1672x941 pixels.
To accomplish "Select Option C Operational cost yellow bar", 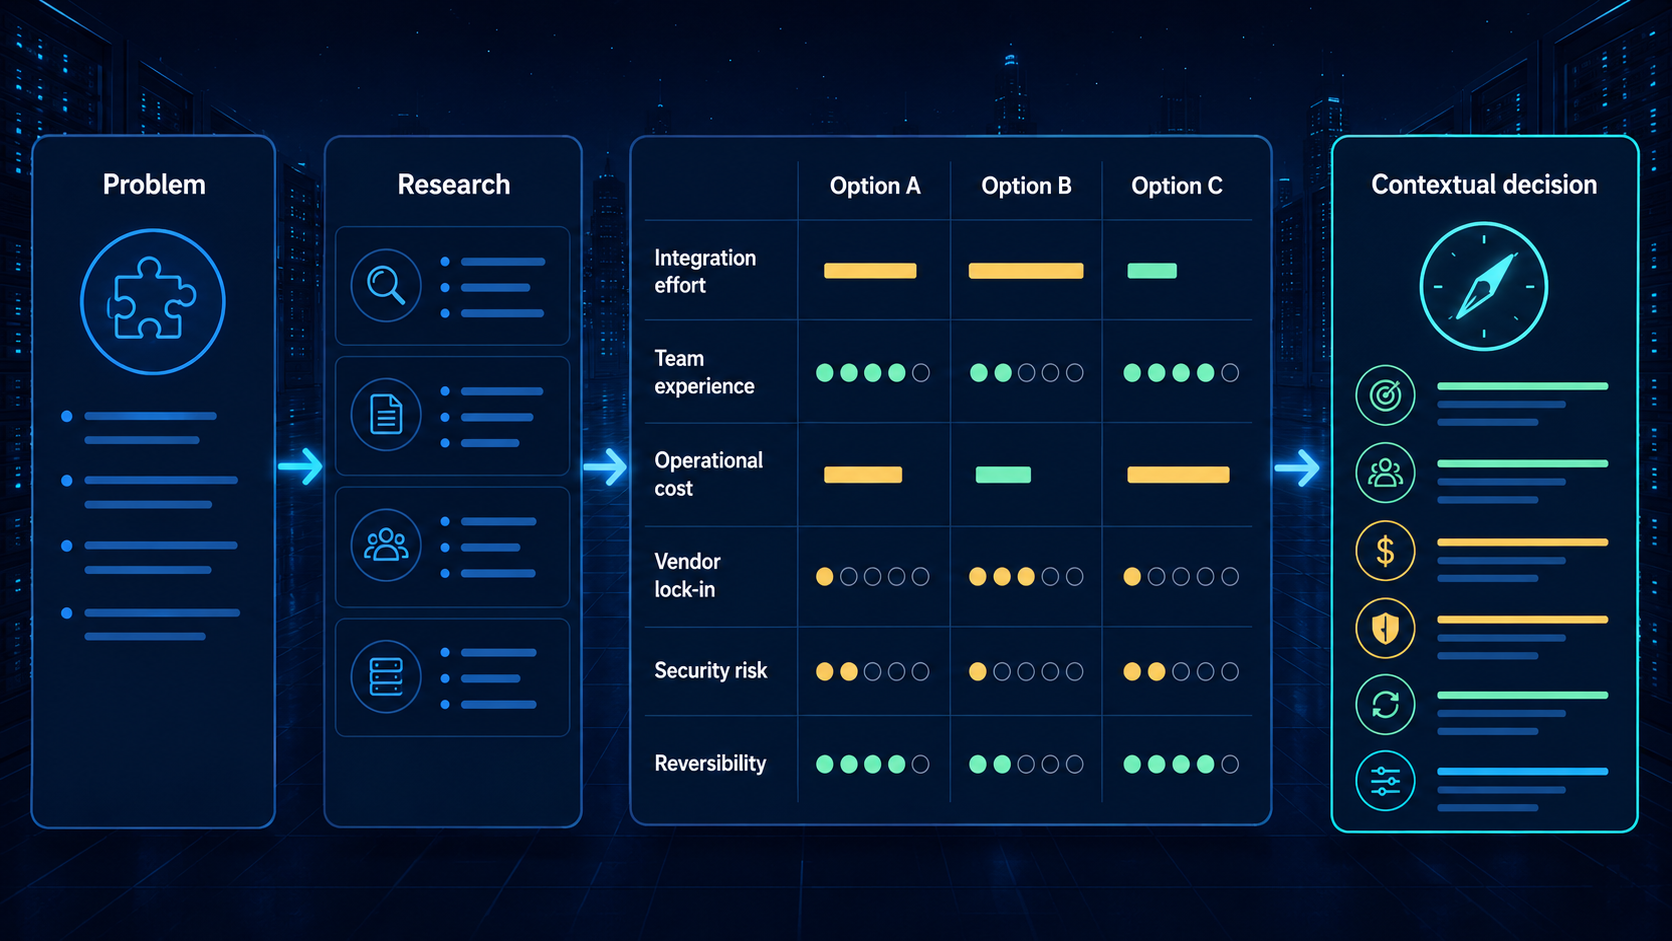I will pos(1178,475).
